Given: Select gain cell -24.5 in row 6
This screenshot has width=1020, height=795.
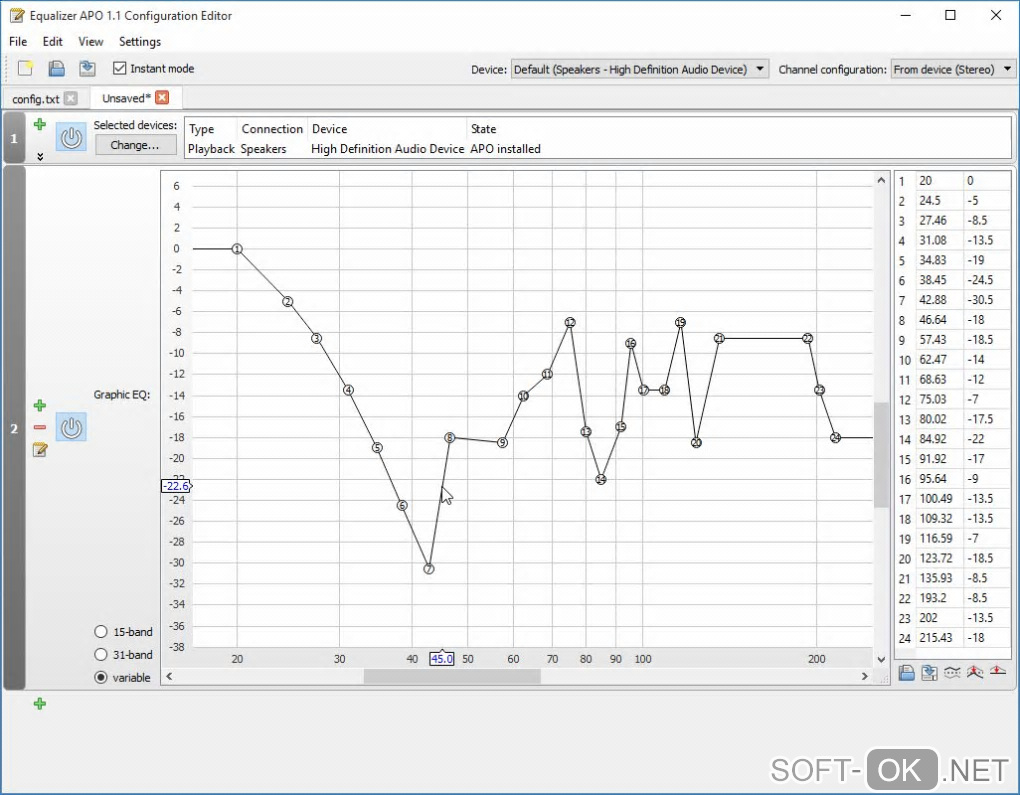Looking at the screenshot, I should click(x=986, y=280).
